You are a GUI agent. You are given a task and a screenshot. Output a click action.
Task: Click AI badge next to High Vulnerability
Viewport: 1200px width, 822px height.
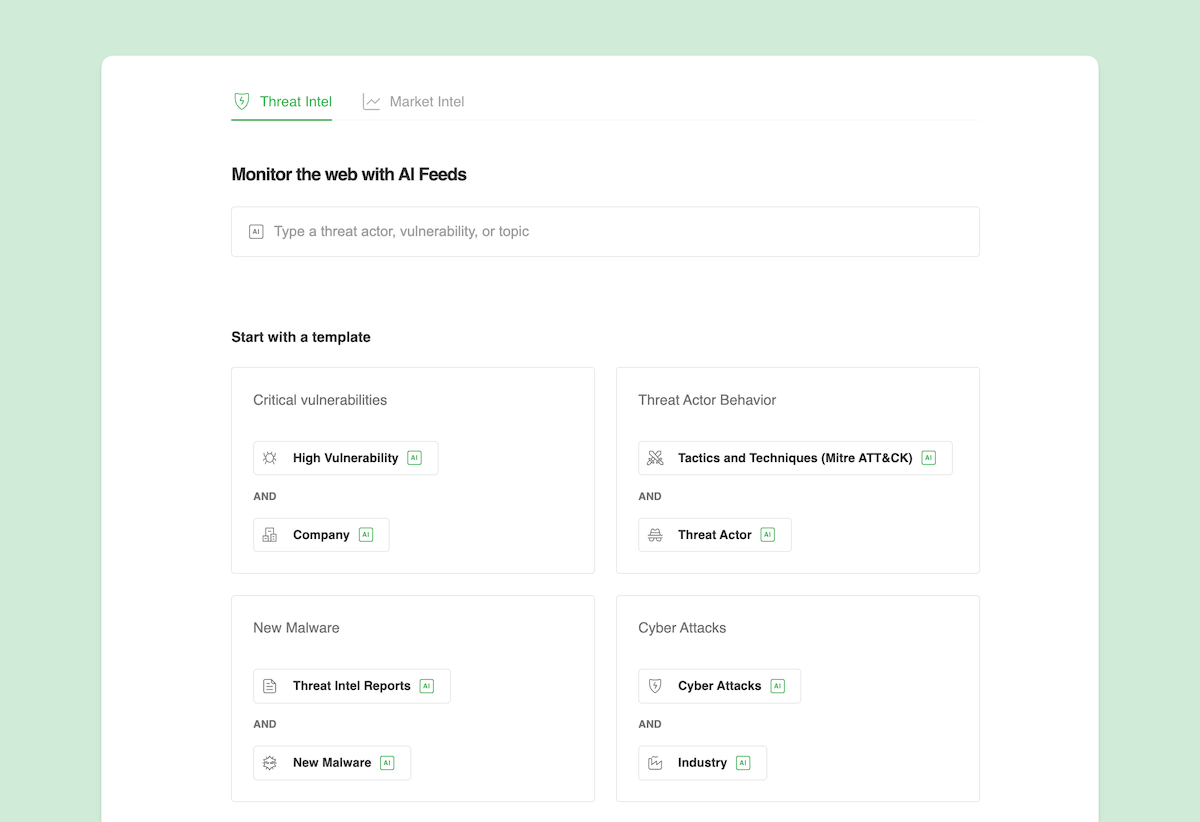point(415,458)
